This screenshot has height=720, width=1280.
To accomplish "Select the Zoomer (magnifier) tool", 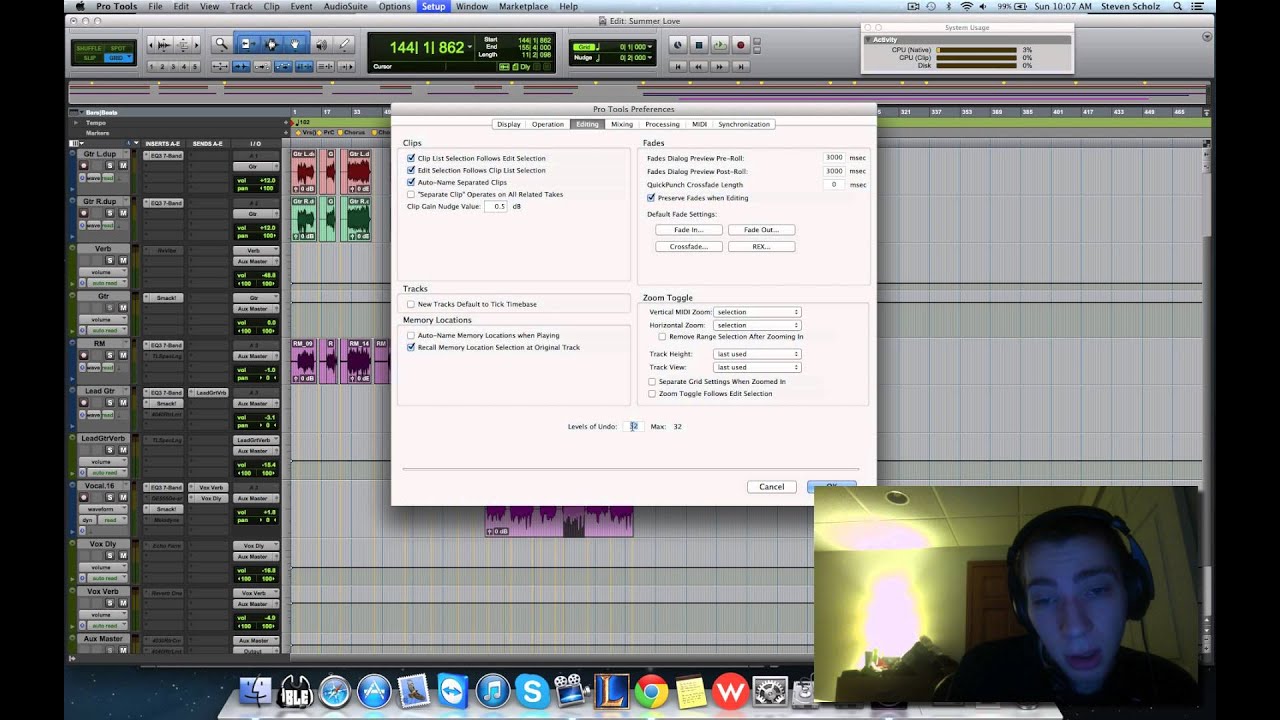I will pyautogui.click(x=222, y=44).
